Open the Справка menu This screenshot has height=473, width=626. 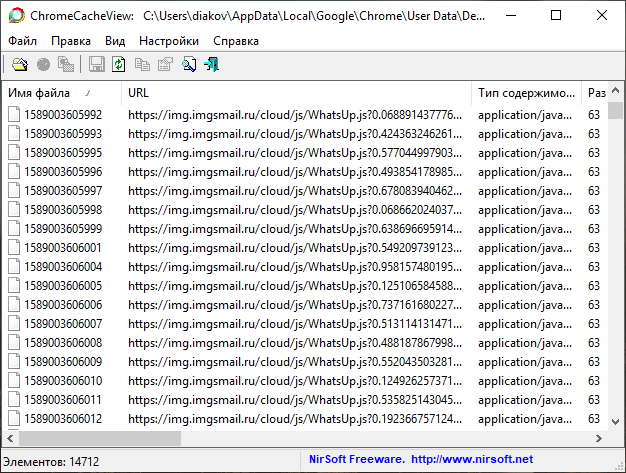tap(236, 41)
